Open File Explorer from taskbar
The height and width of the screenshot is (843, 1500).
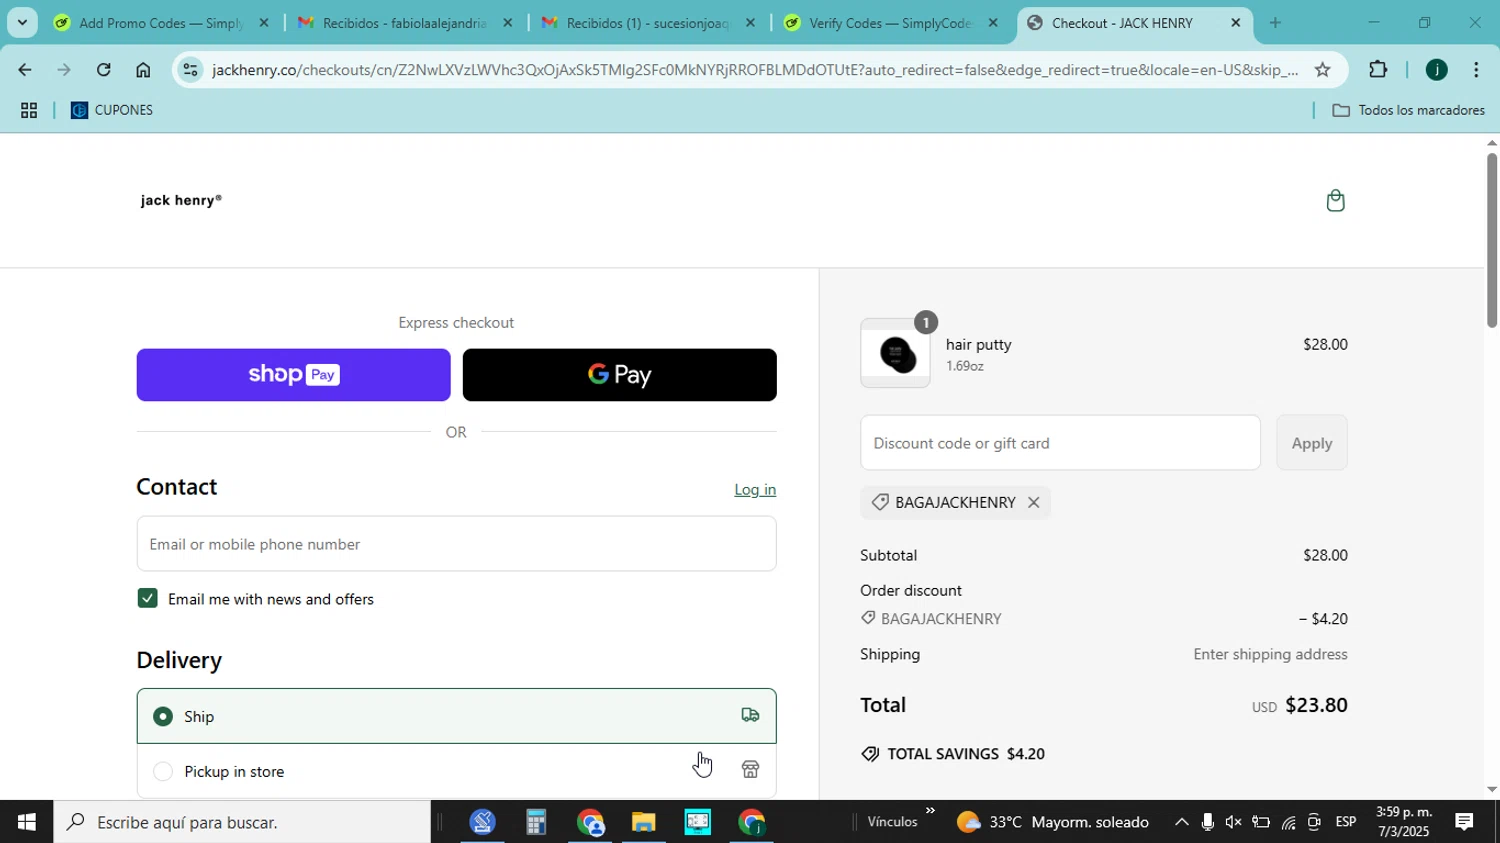643,823
